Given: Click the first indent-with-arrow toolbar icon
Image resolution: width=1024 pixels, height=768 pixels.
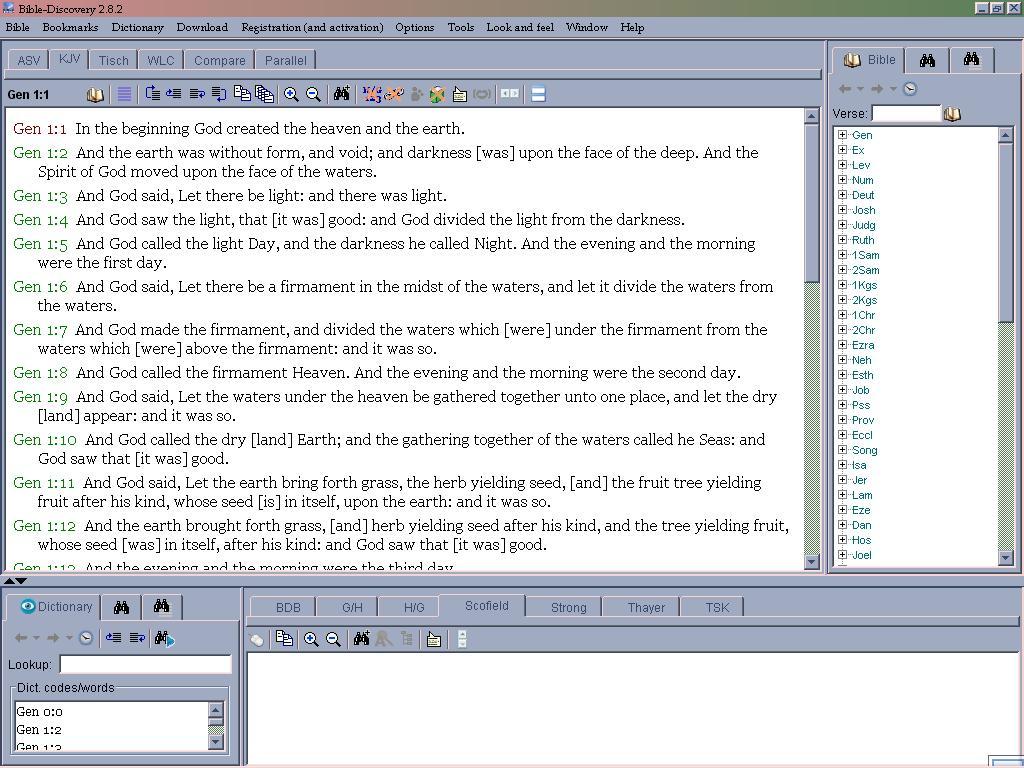Looking at the screenshot, I should pos(153,95).
